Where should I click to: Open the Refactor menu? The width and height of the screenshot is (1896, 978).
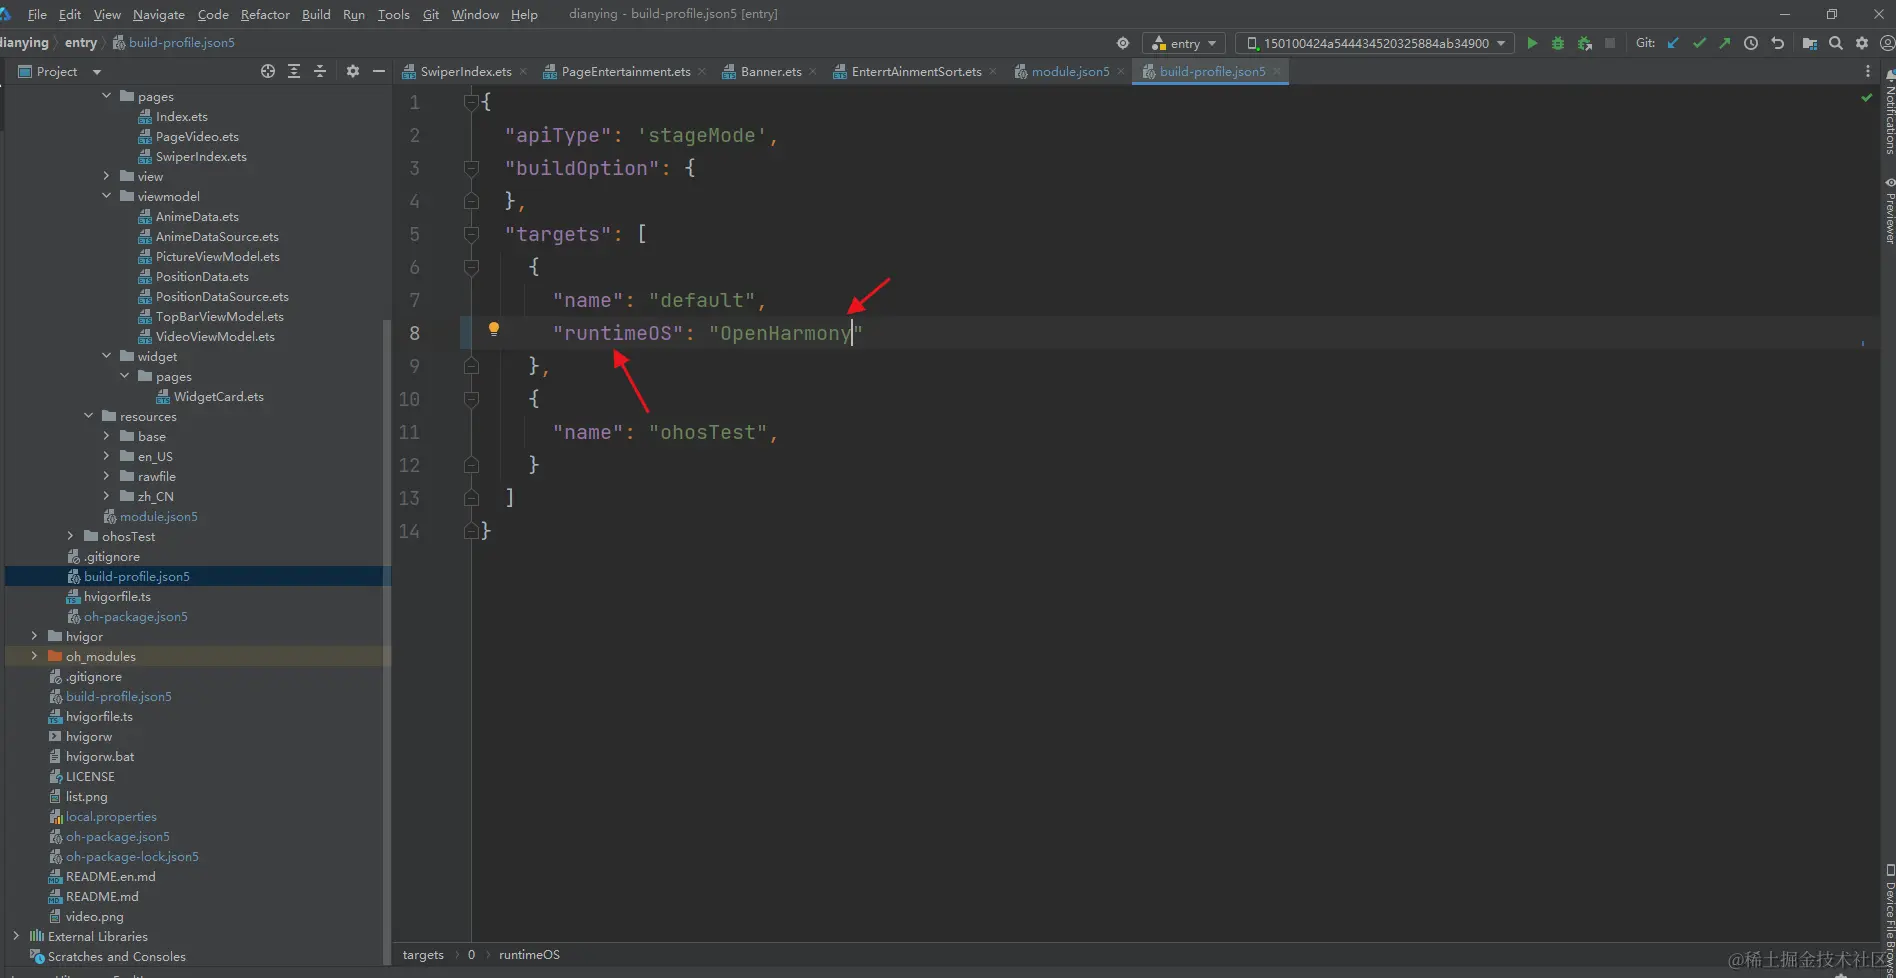[x=265, y=14]
